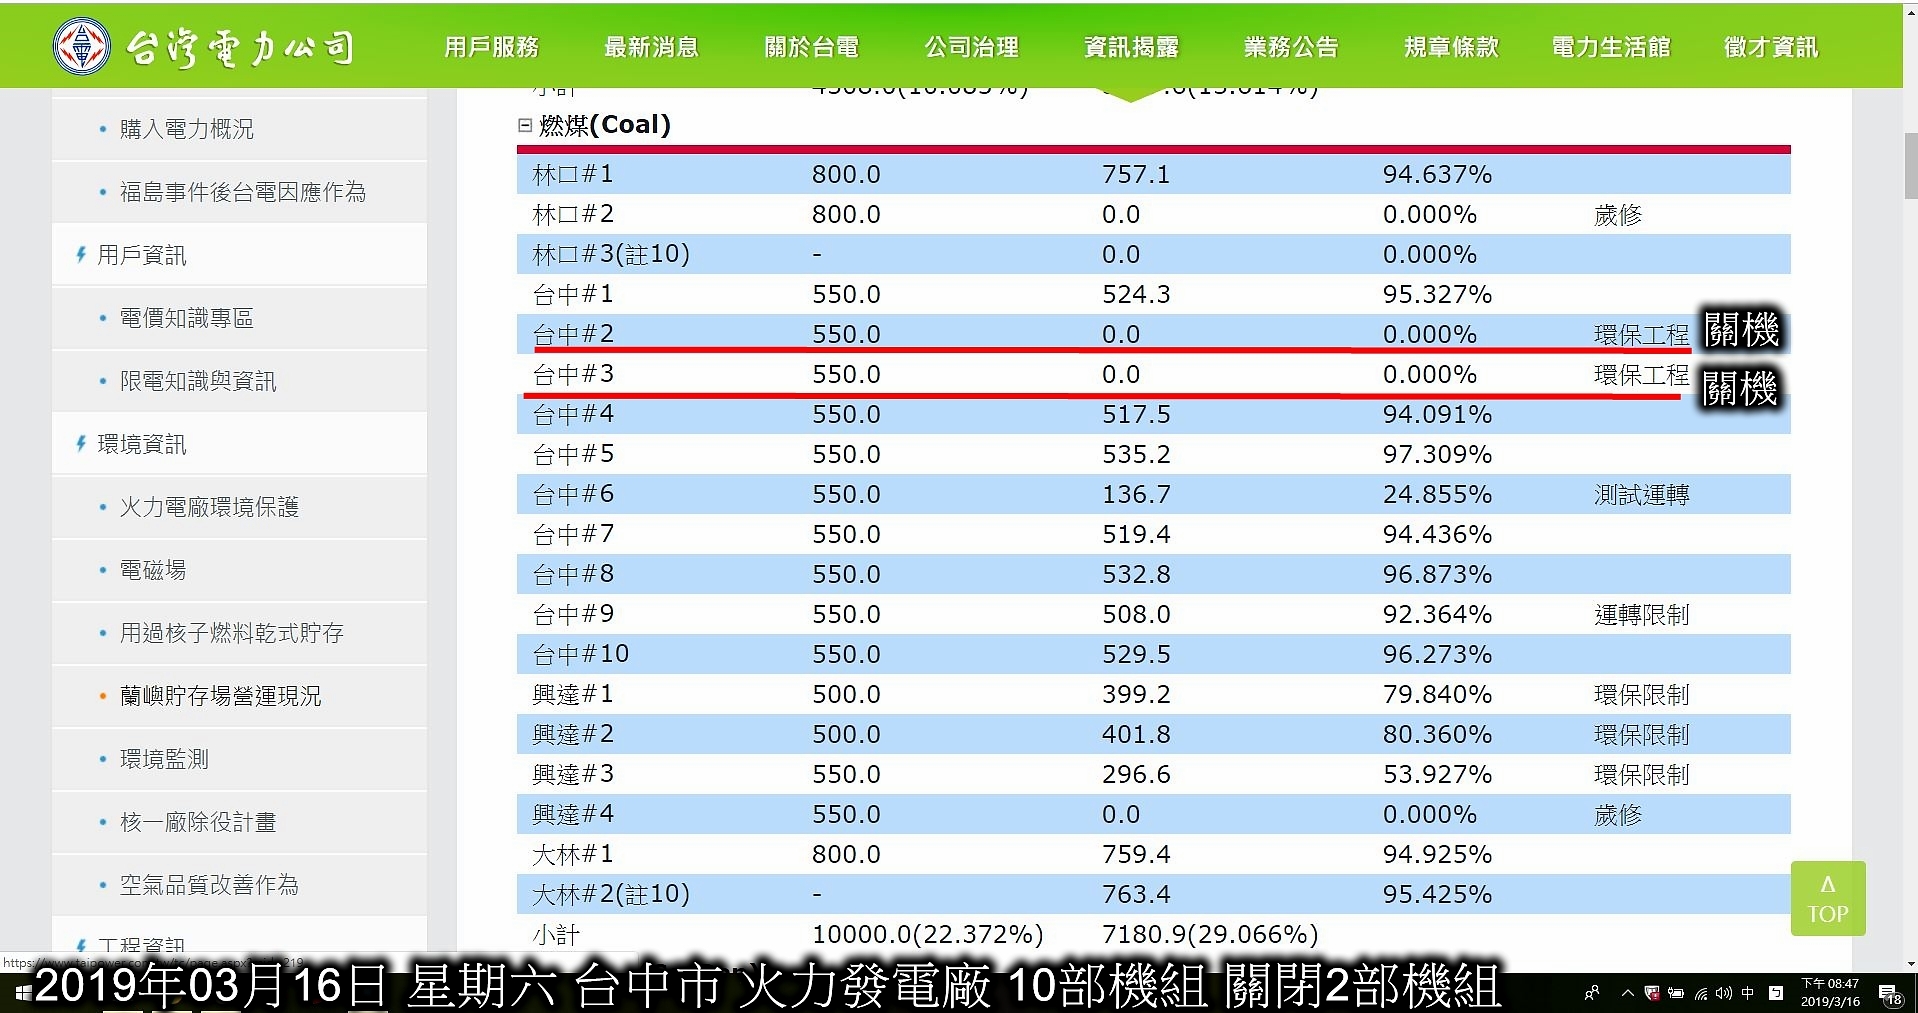Select 測試運轉 note in 台中#6 row

tap(1641, 494)
